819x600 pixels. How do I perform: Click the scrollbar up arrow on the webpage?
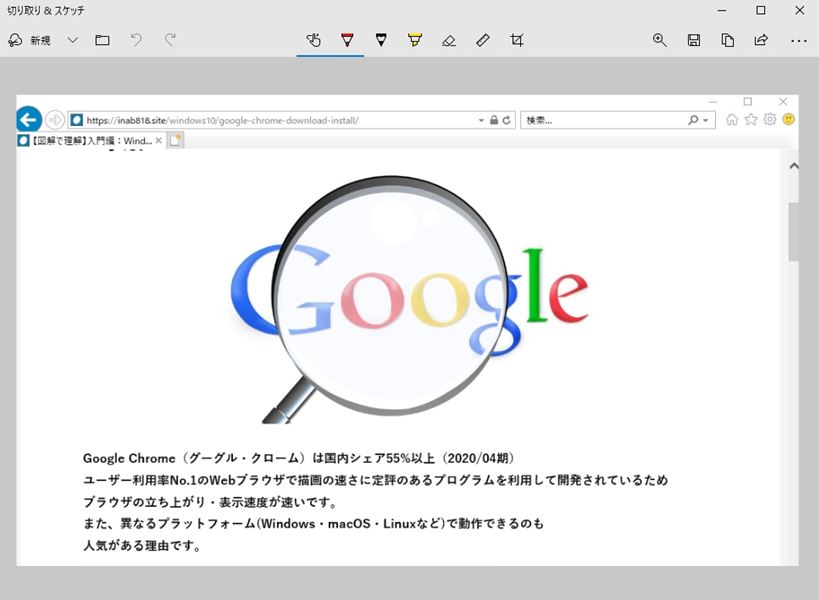click(794, 166)
